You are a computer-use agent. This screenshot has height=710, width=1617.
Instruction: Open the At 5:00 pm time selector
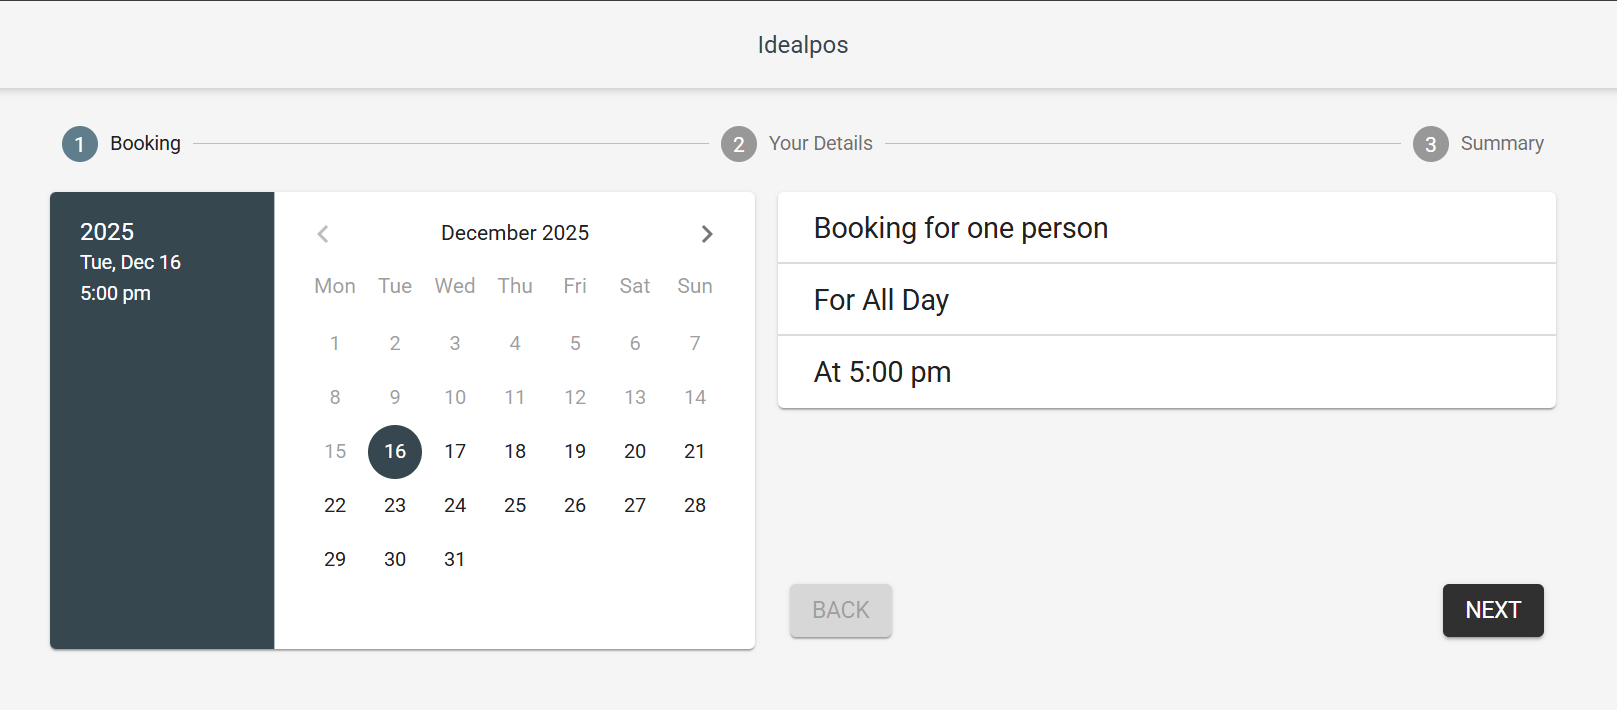pyautogui.click(x=1166, y=372)
